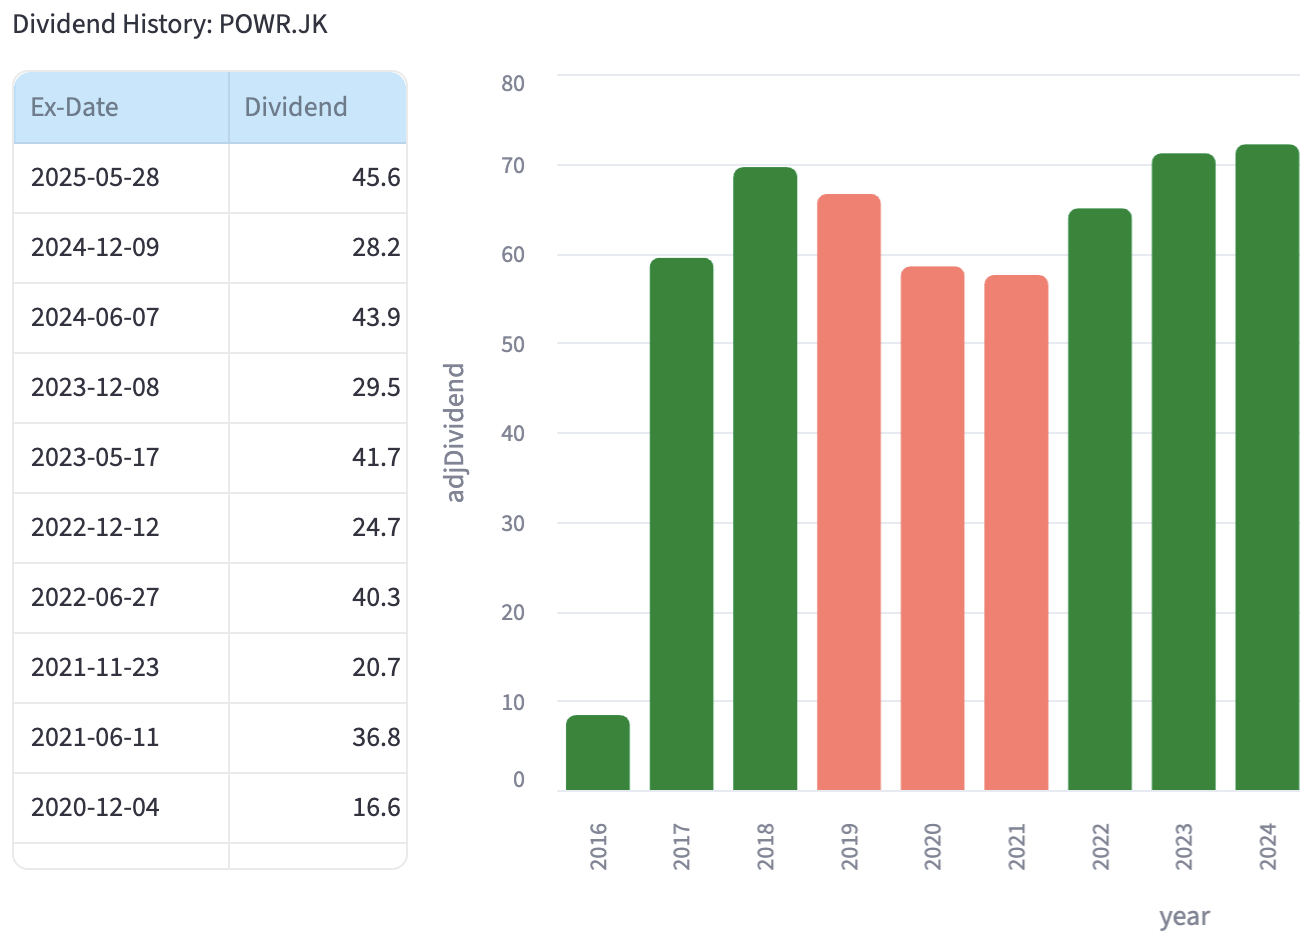Select the 2021-06-11 ex-date cell
The width and height of the screenshot is (1300, 940).
[121, 738]
